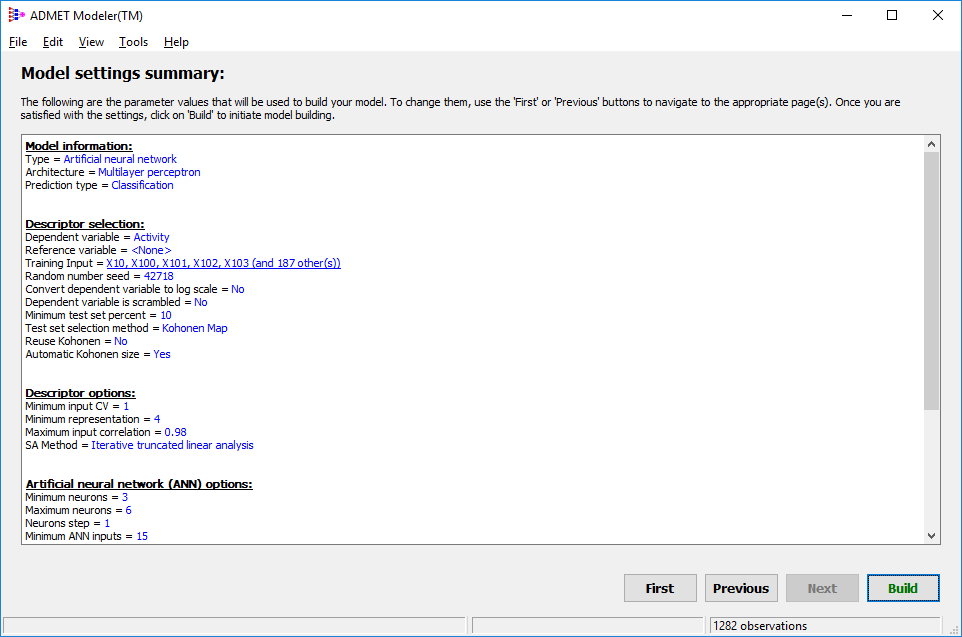This screenshot has width=962, height=637.
Task: Click Build to start model building
Action: [903, 588]
